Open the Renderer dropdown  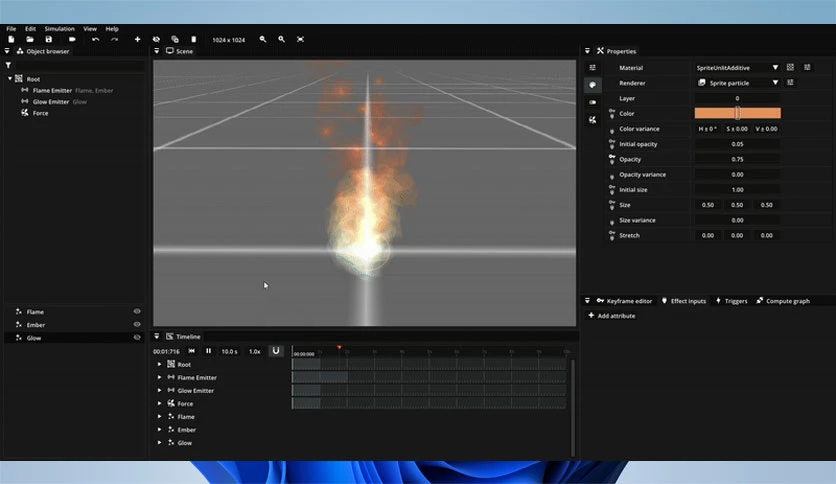737,83
